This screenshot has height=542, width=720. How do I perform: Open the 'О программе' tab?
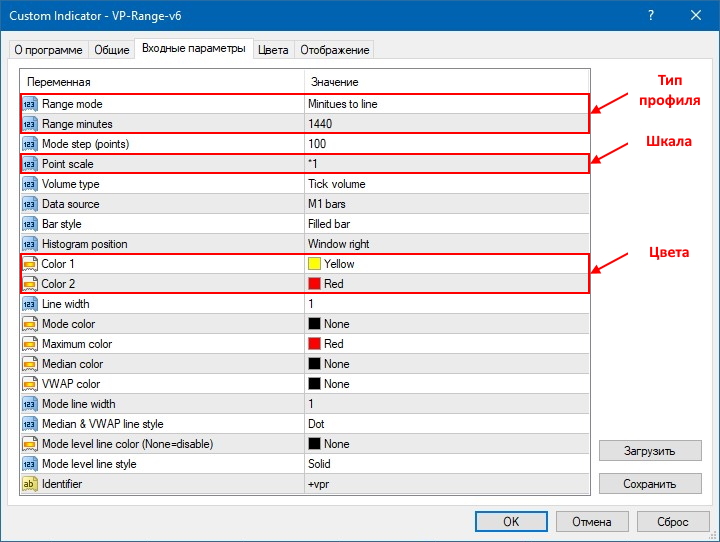[x=48, y=50]
